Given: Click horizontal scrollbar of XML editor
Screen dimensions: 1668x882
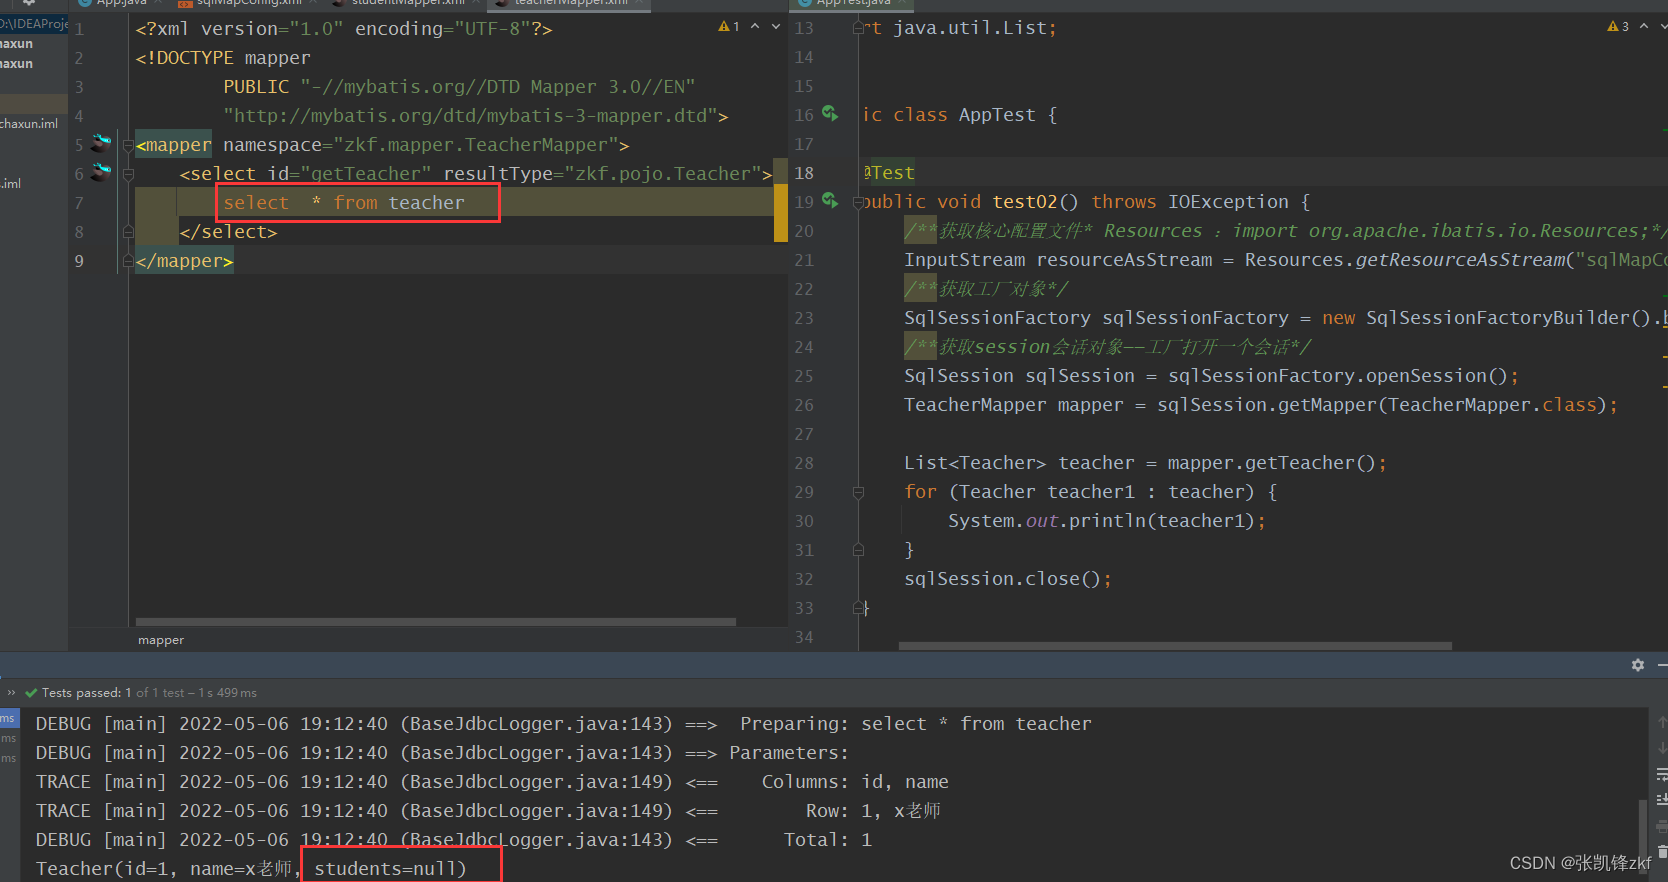Looking at the screenshot, I should (x=436, y=622).
